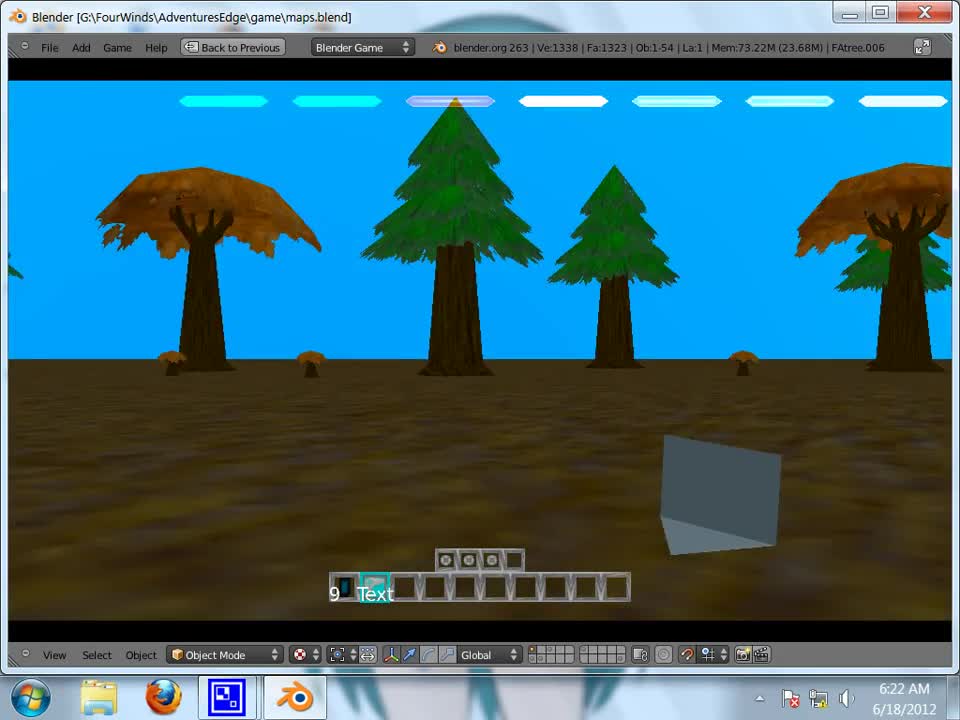Click the Back to Previous button
960x720 pixels.
(x=233, y=46)
